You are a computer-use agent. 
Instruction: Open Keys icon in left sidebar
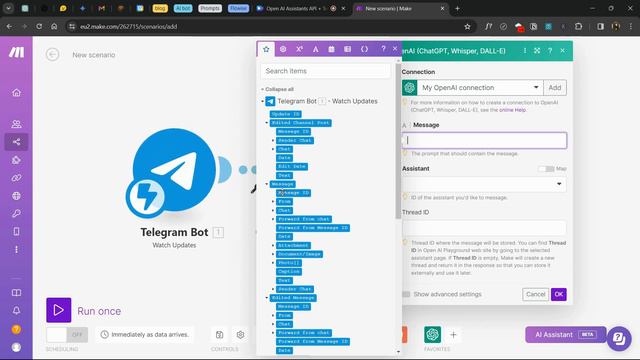pyautogui.click(x=16, y=213)
